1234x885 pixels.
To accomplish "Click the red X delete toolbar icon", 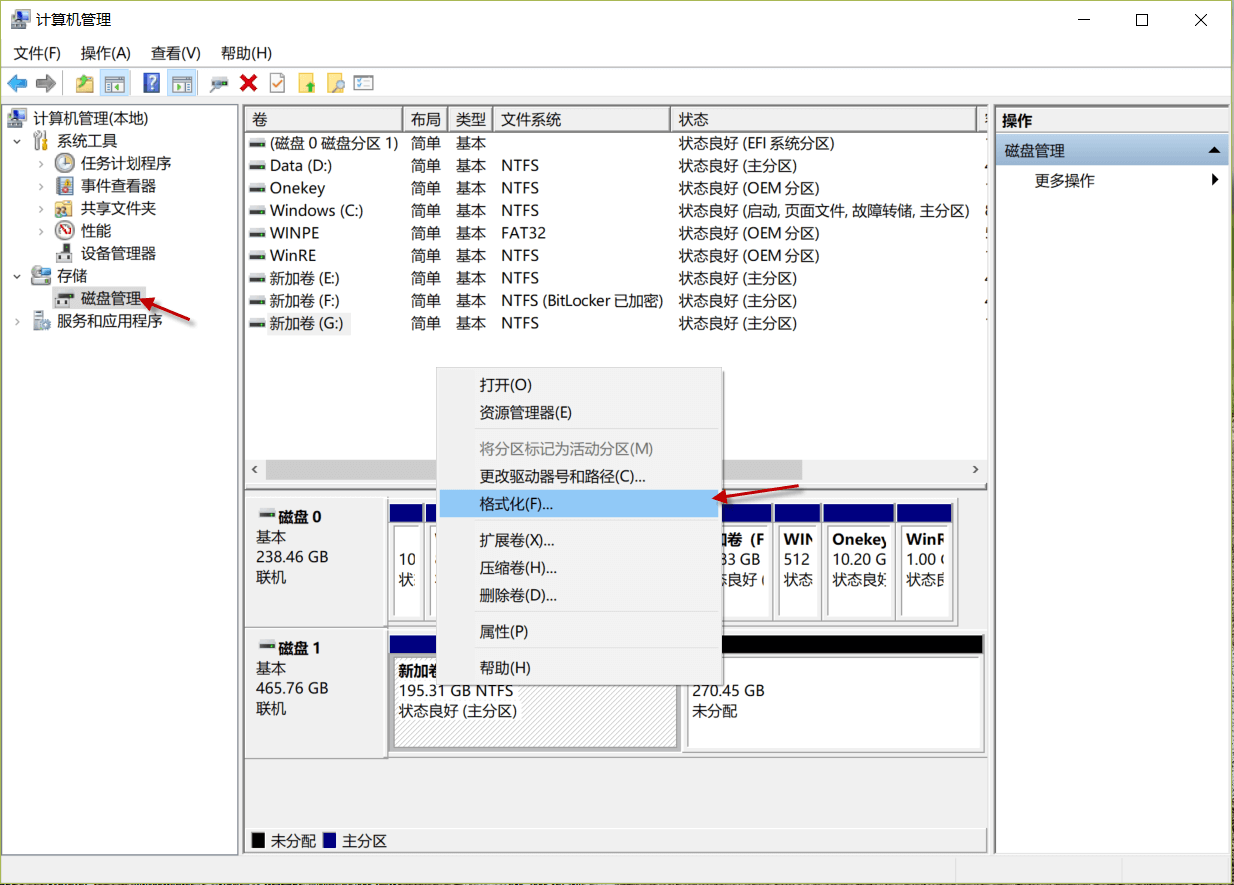I will [x=248, y=83].
